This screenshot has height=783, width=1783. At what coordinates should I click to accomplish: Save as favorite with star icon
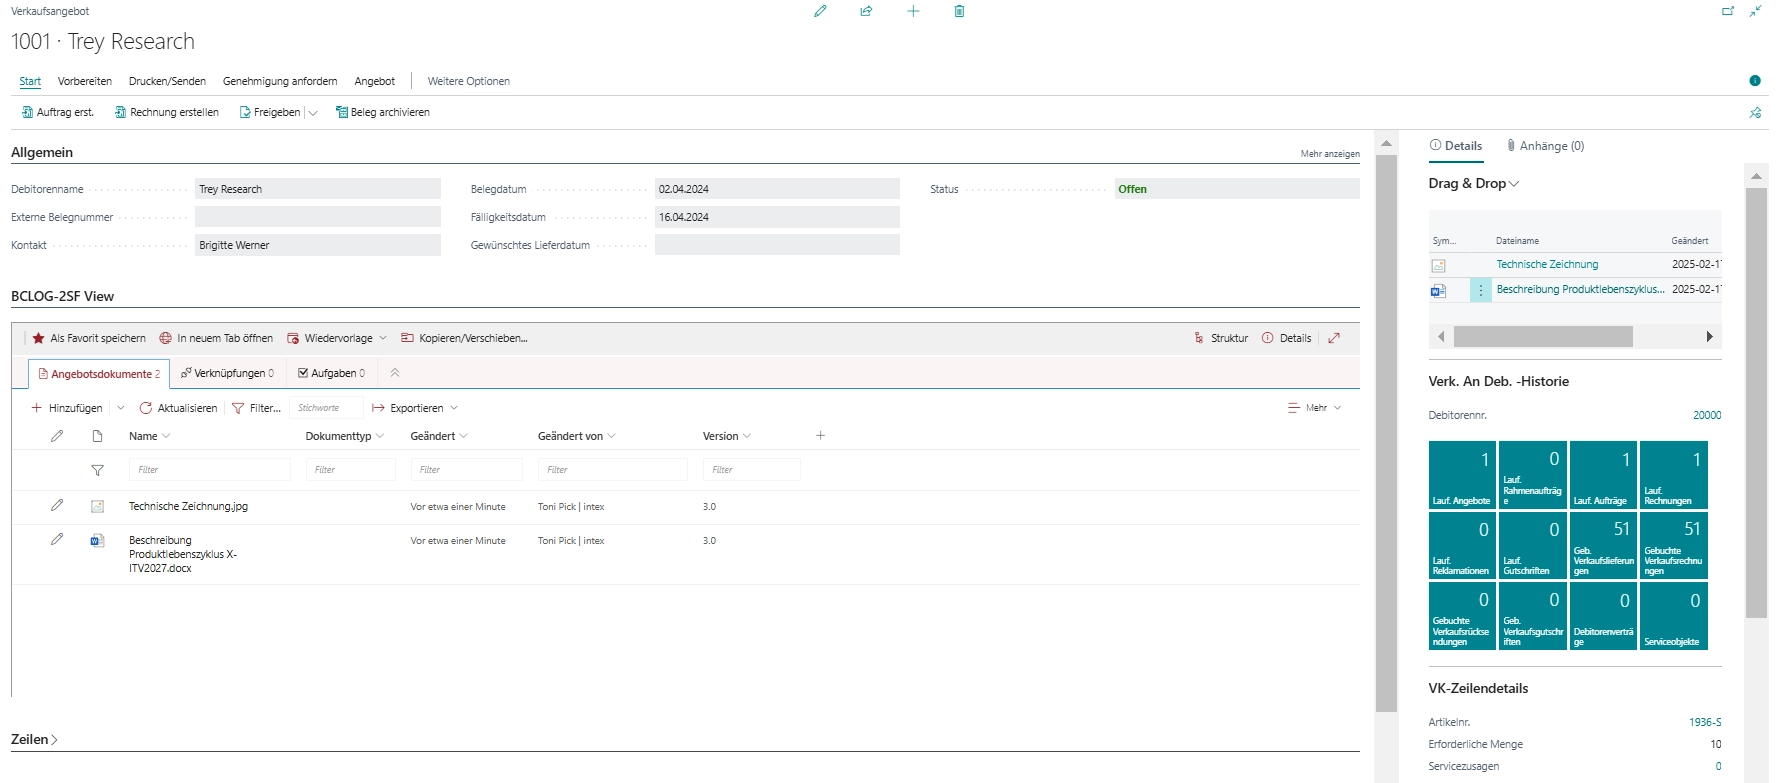(x=89, y=338)
